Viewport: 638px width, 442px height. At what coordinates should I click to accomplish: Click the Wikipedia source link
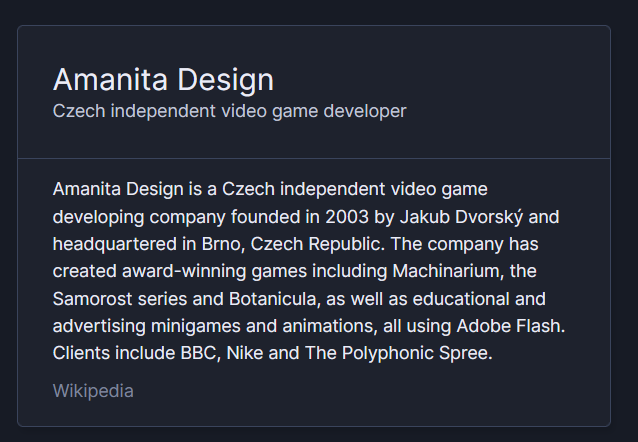click(x=93, y=391)
